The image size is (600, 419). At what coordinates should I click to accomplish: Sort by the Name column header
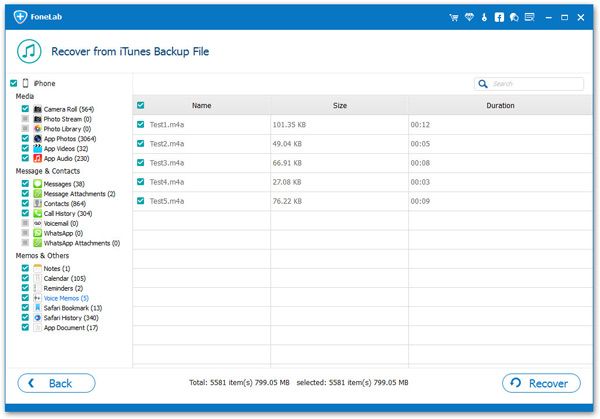pos(202,105)
